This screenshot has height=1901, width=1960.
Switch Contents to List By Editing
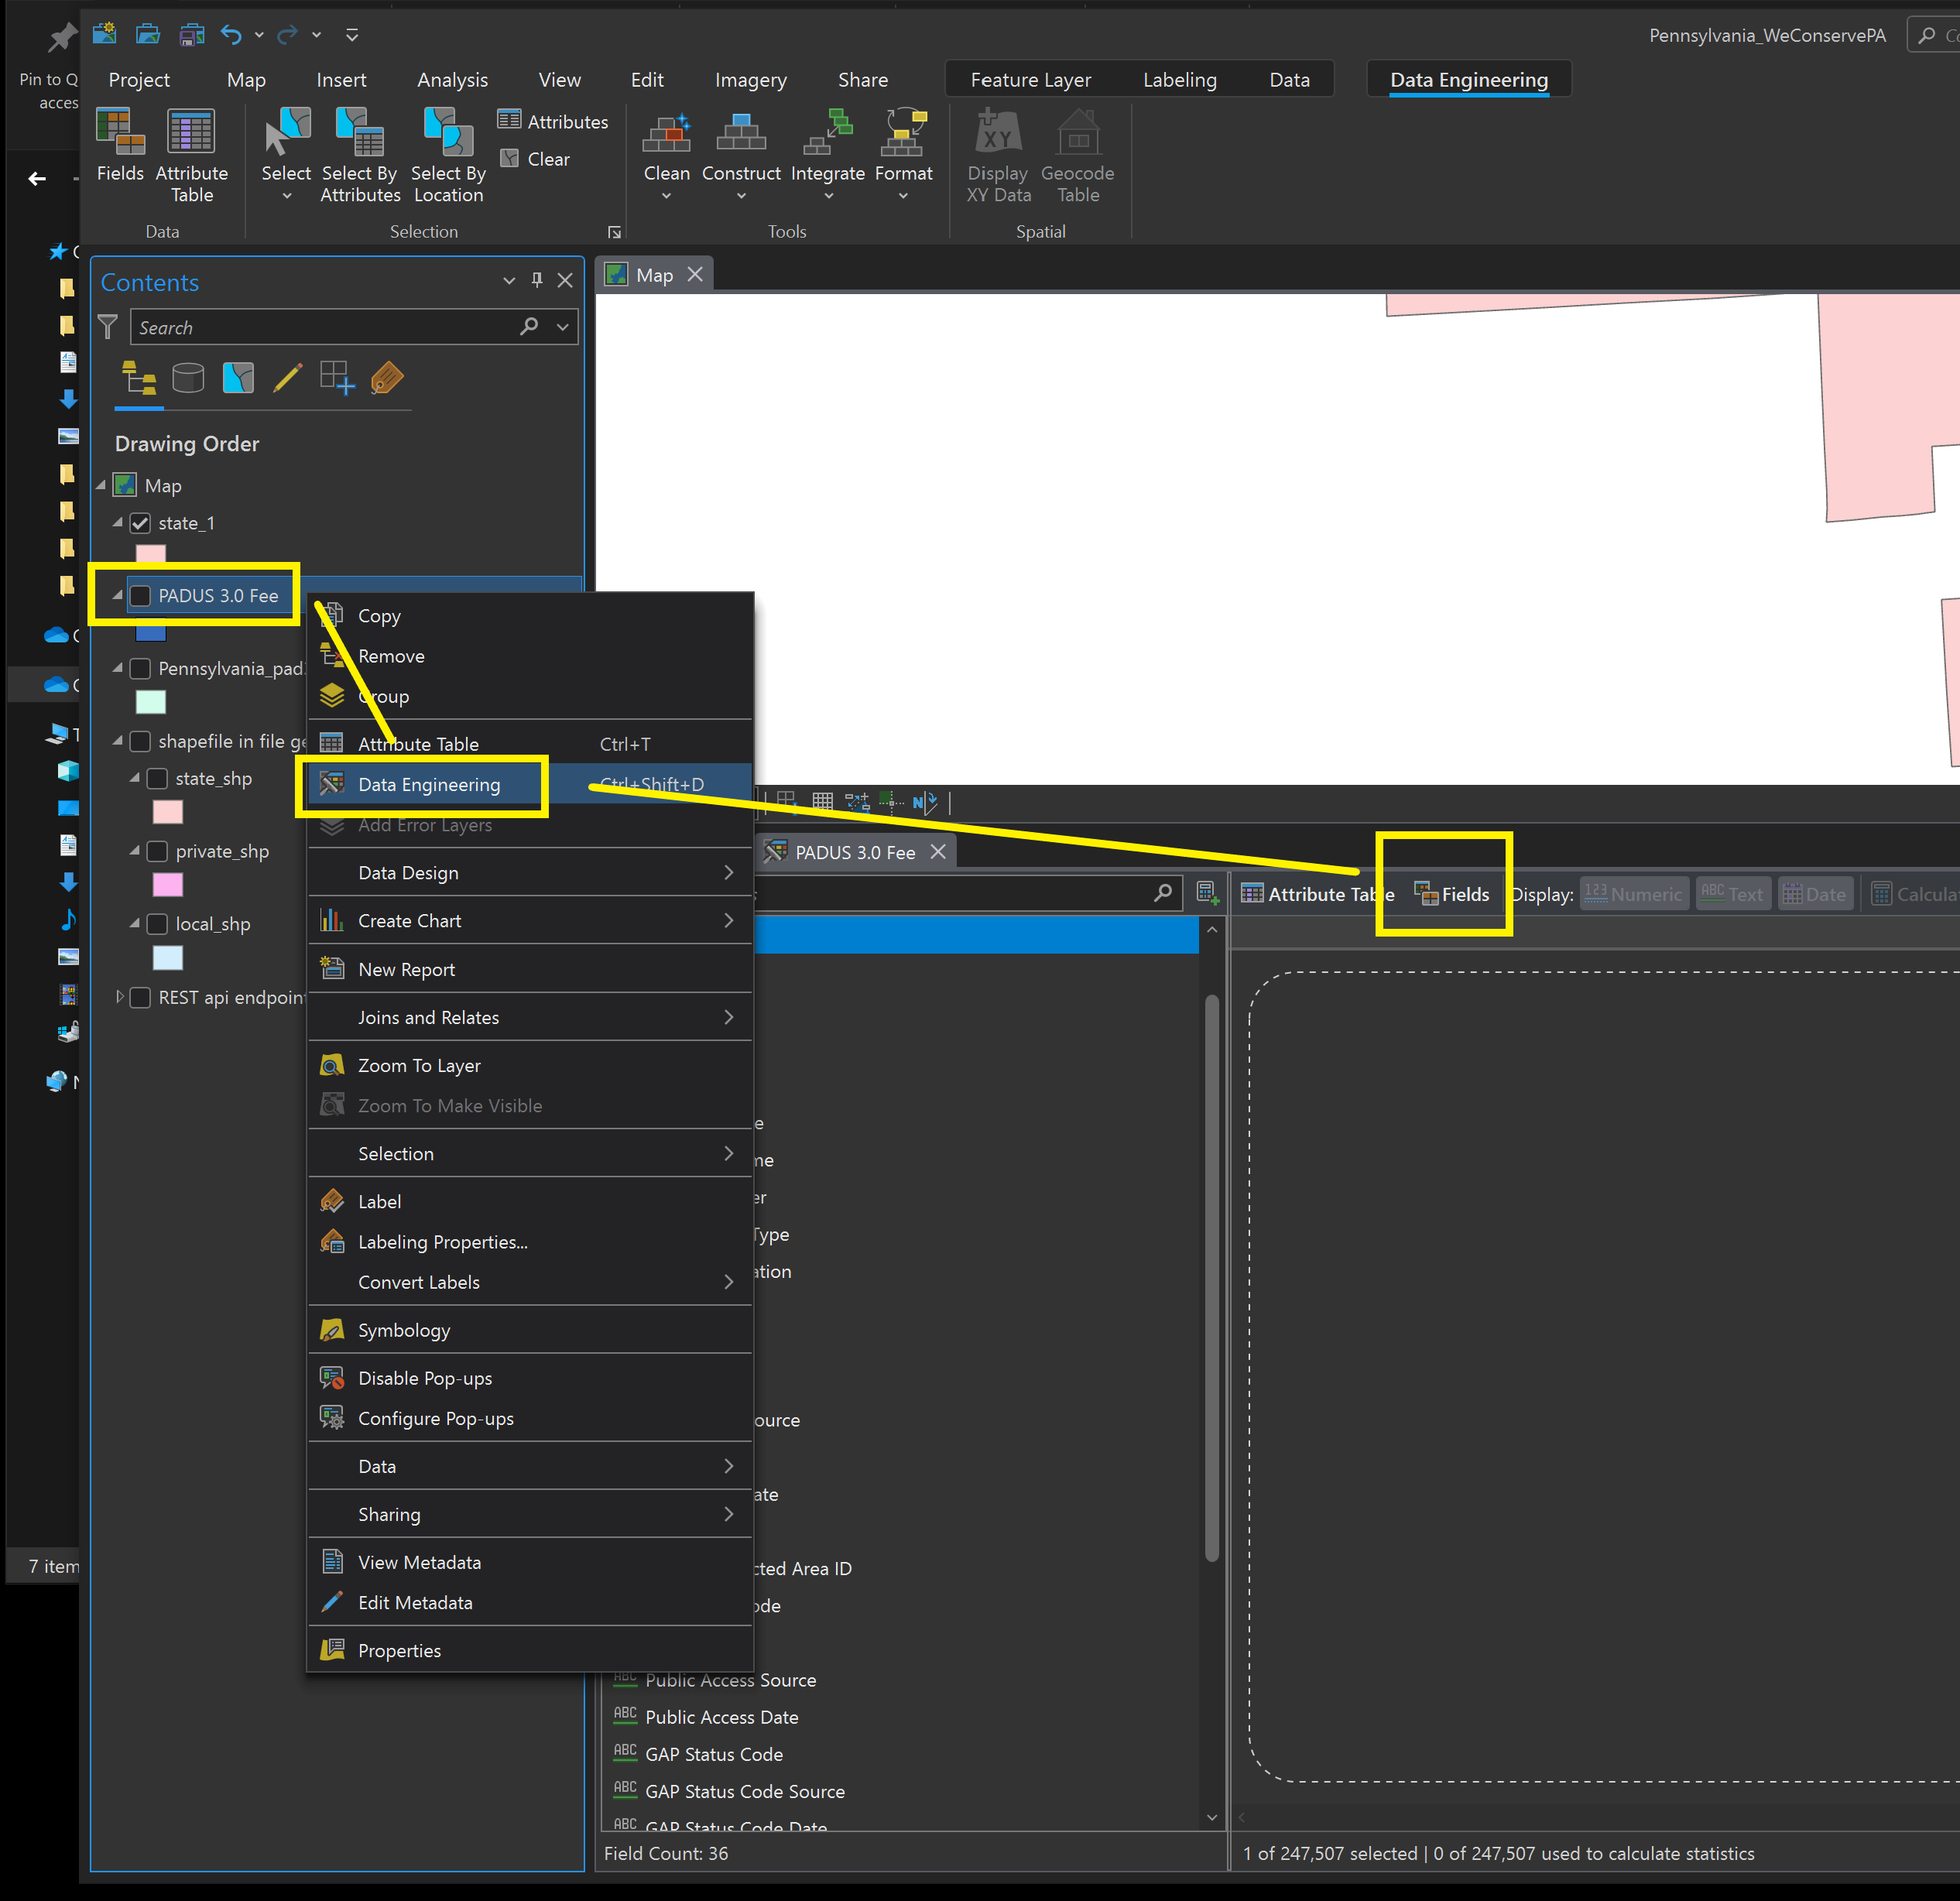coord(287,378)
